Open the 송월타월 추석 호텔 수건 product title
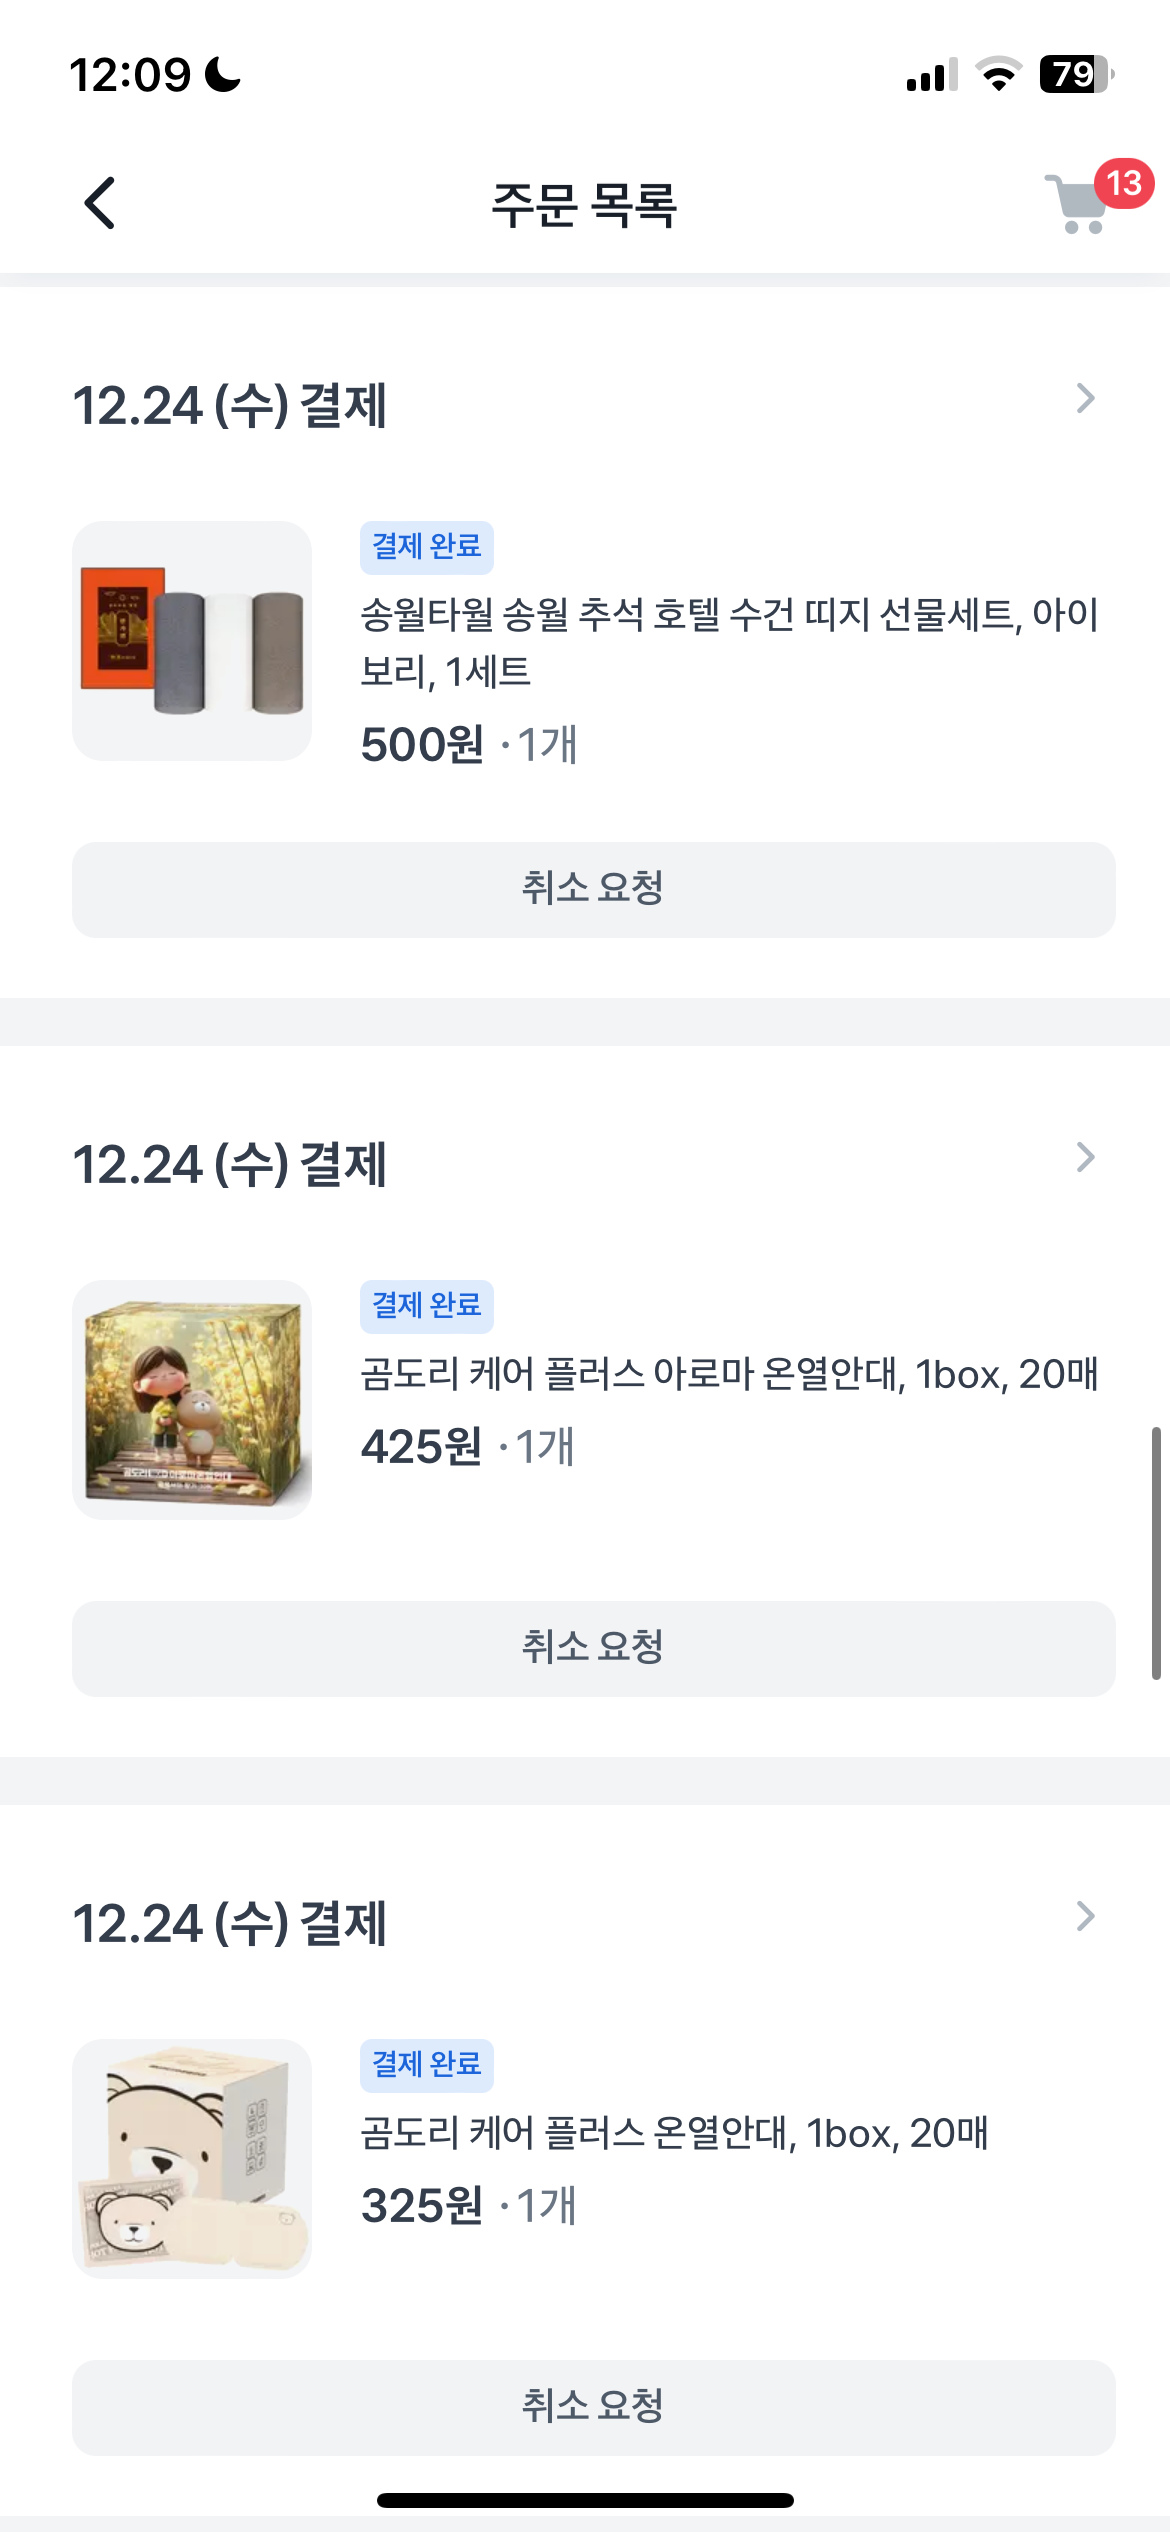Image resolution: width=1170 pixels, height=2532 pixels. (x=729, y=642)
